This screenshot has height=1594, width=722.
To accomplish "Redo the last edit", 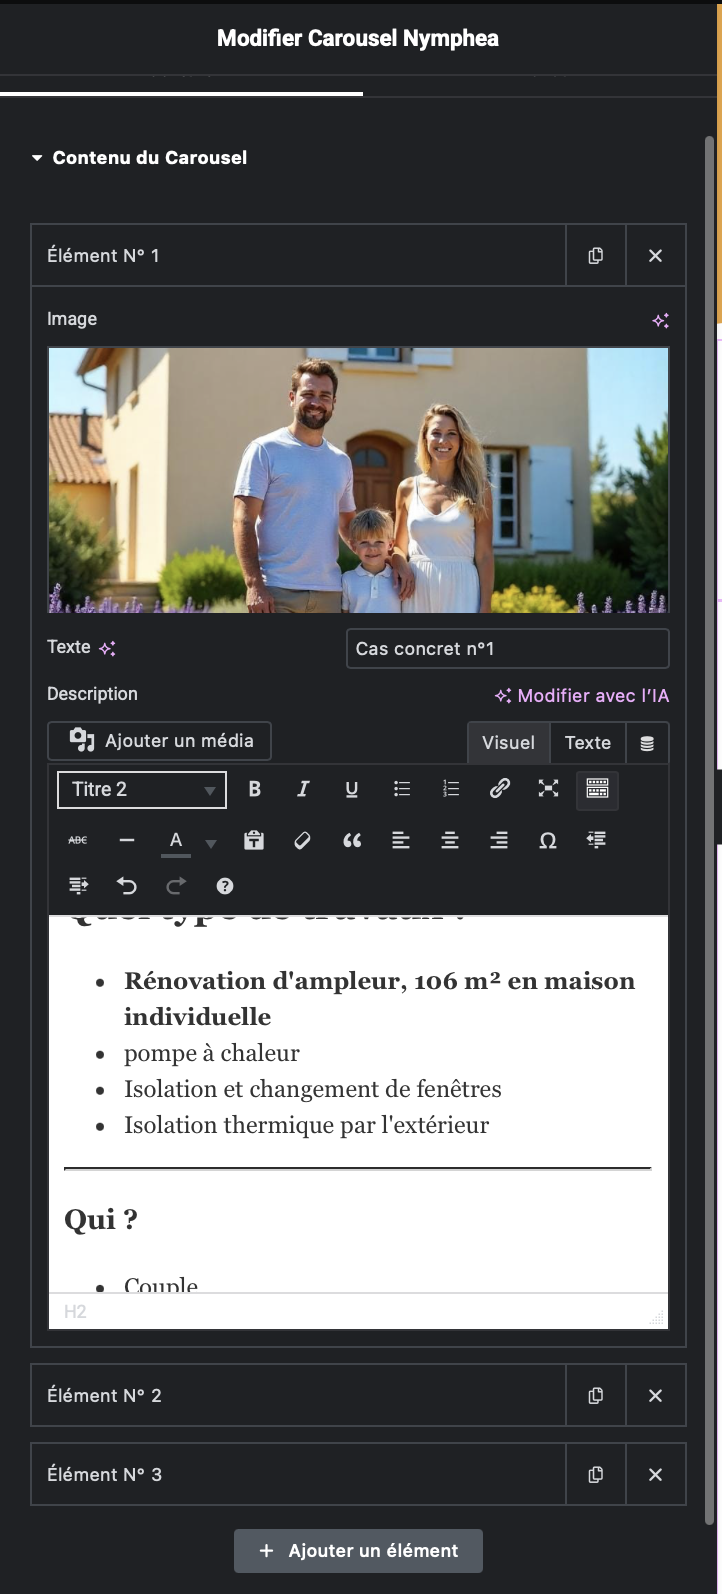I will pyautogui.click(x=176, y=886).
